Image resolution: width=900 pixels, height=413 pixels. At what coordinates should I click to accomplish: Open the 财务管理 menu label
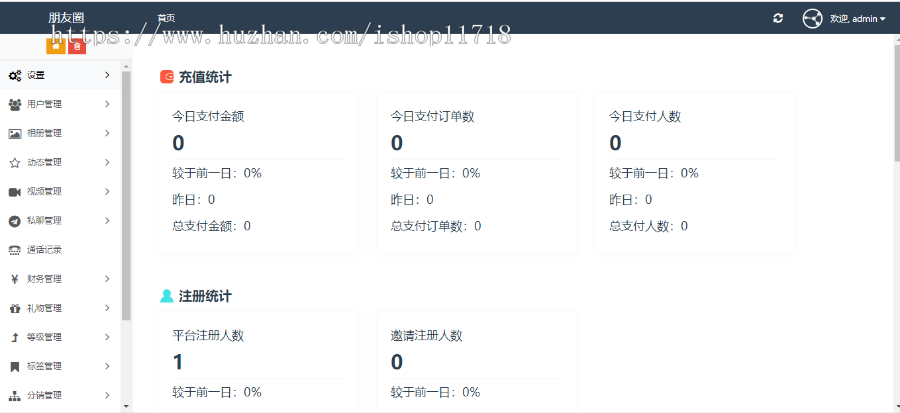(44, 279)
